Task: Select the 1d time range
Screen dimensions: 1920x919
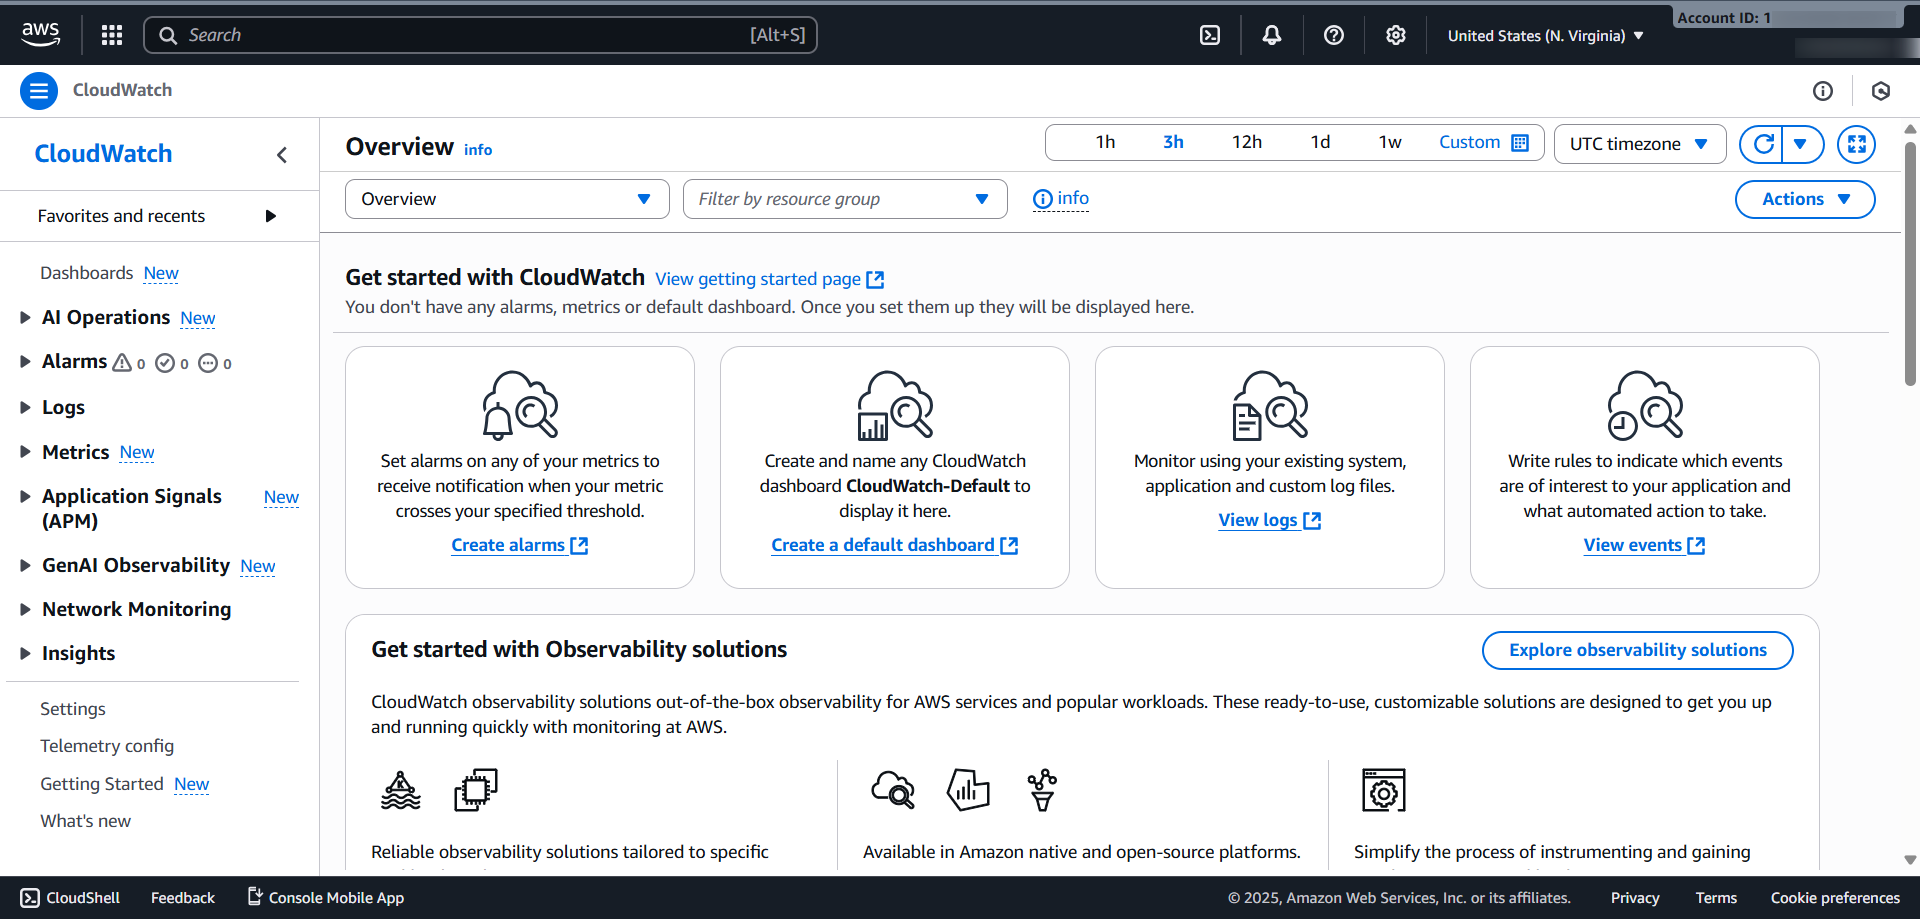Action: (1320, 142)
